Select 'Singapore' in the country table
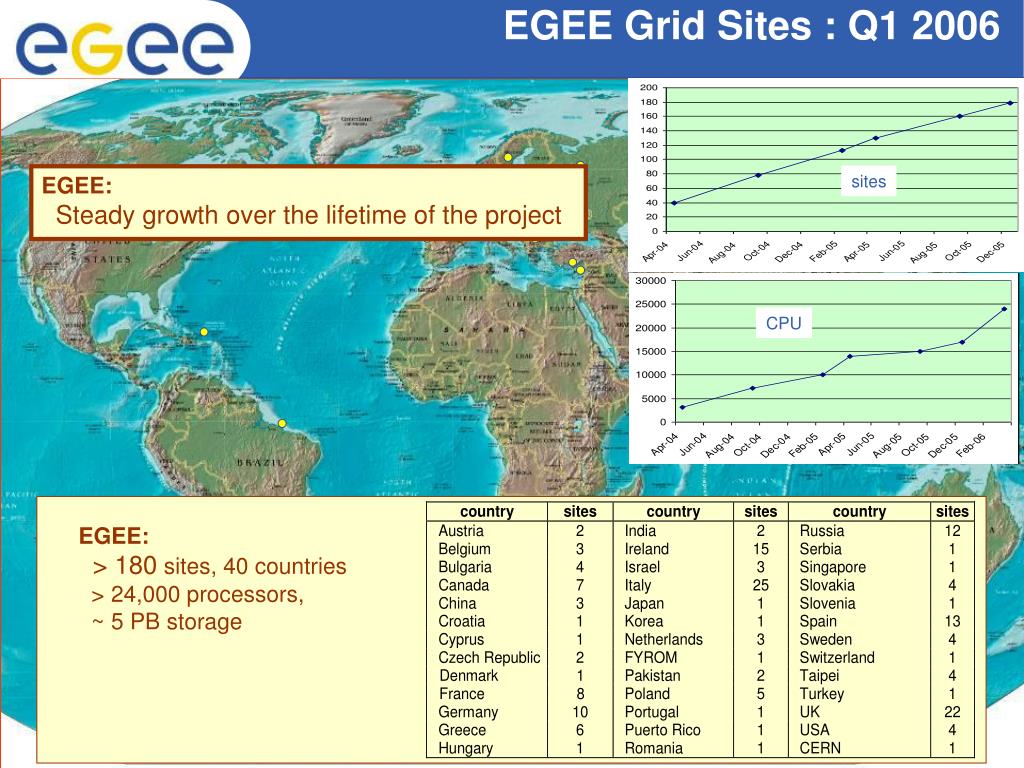1024x768 pixels. pyautogui.click(x=833, y=567)
